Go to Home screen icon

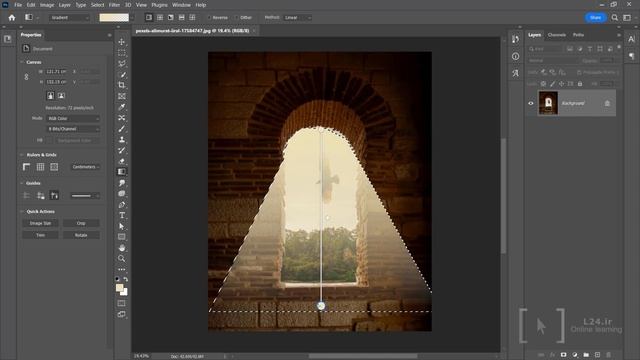click(x=12, y=18)
